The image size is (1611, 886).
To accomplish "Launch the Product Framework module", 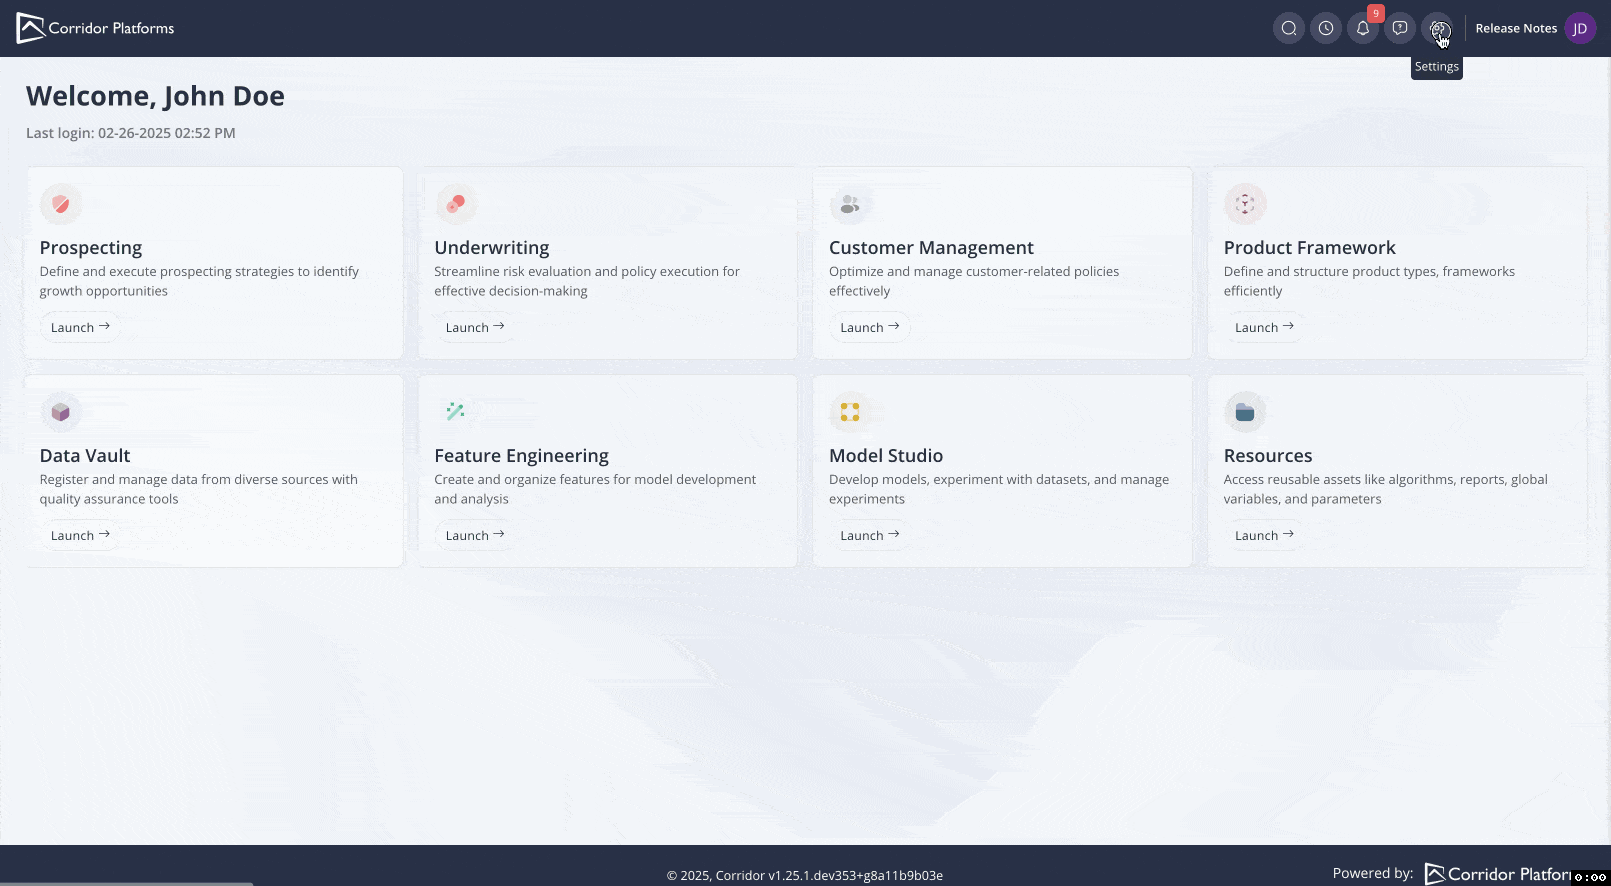I will point(1264,327).
